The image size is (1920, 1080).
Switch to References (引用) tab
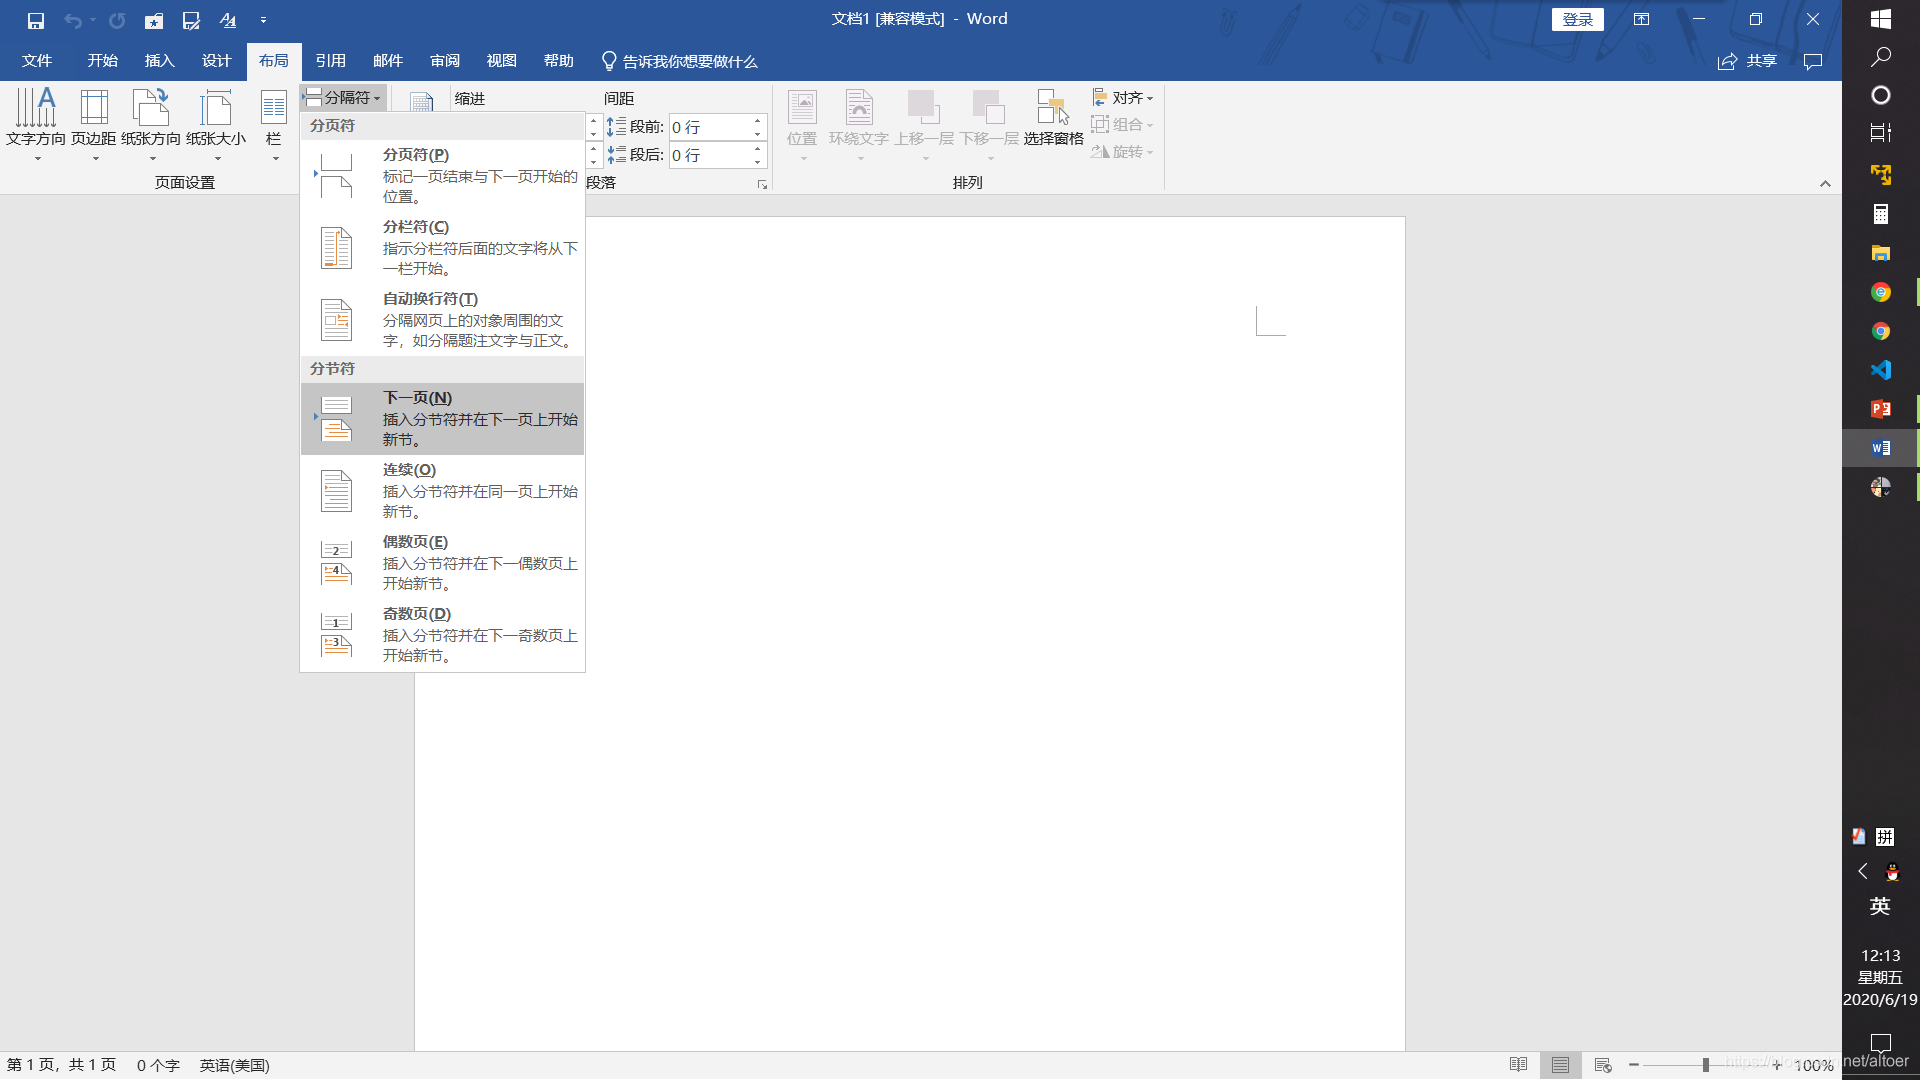coord(330,61)
